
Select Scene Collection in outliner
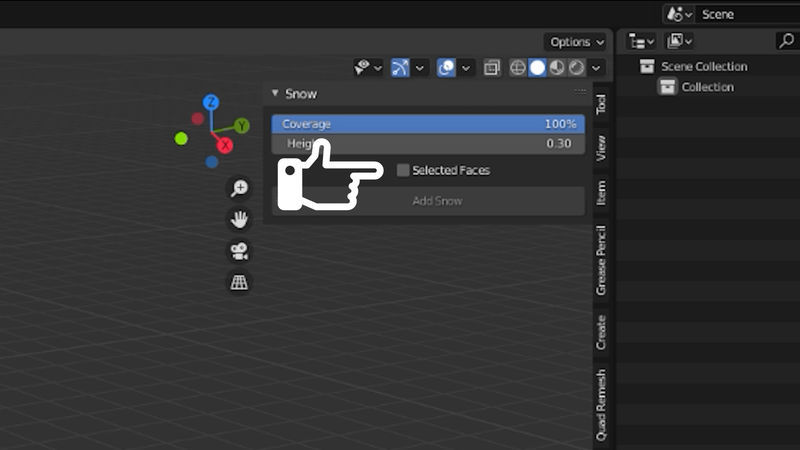pyautogui.click(x=704, y=67)
